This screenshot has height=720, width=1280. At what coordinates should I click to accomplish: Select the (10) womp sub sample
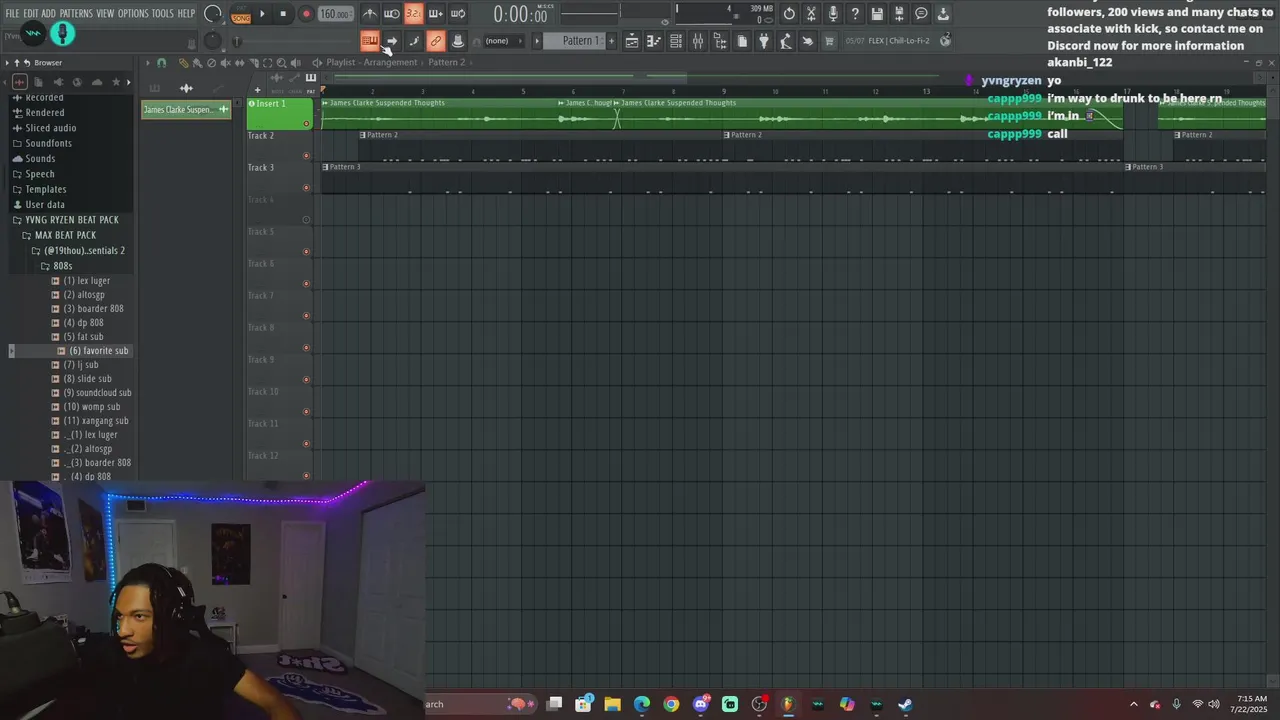(x=86, y=407)
